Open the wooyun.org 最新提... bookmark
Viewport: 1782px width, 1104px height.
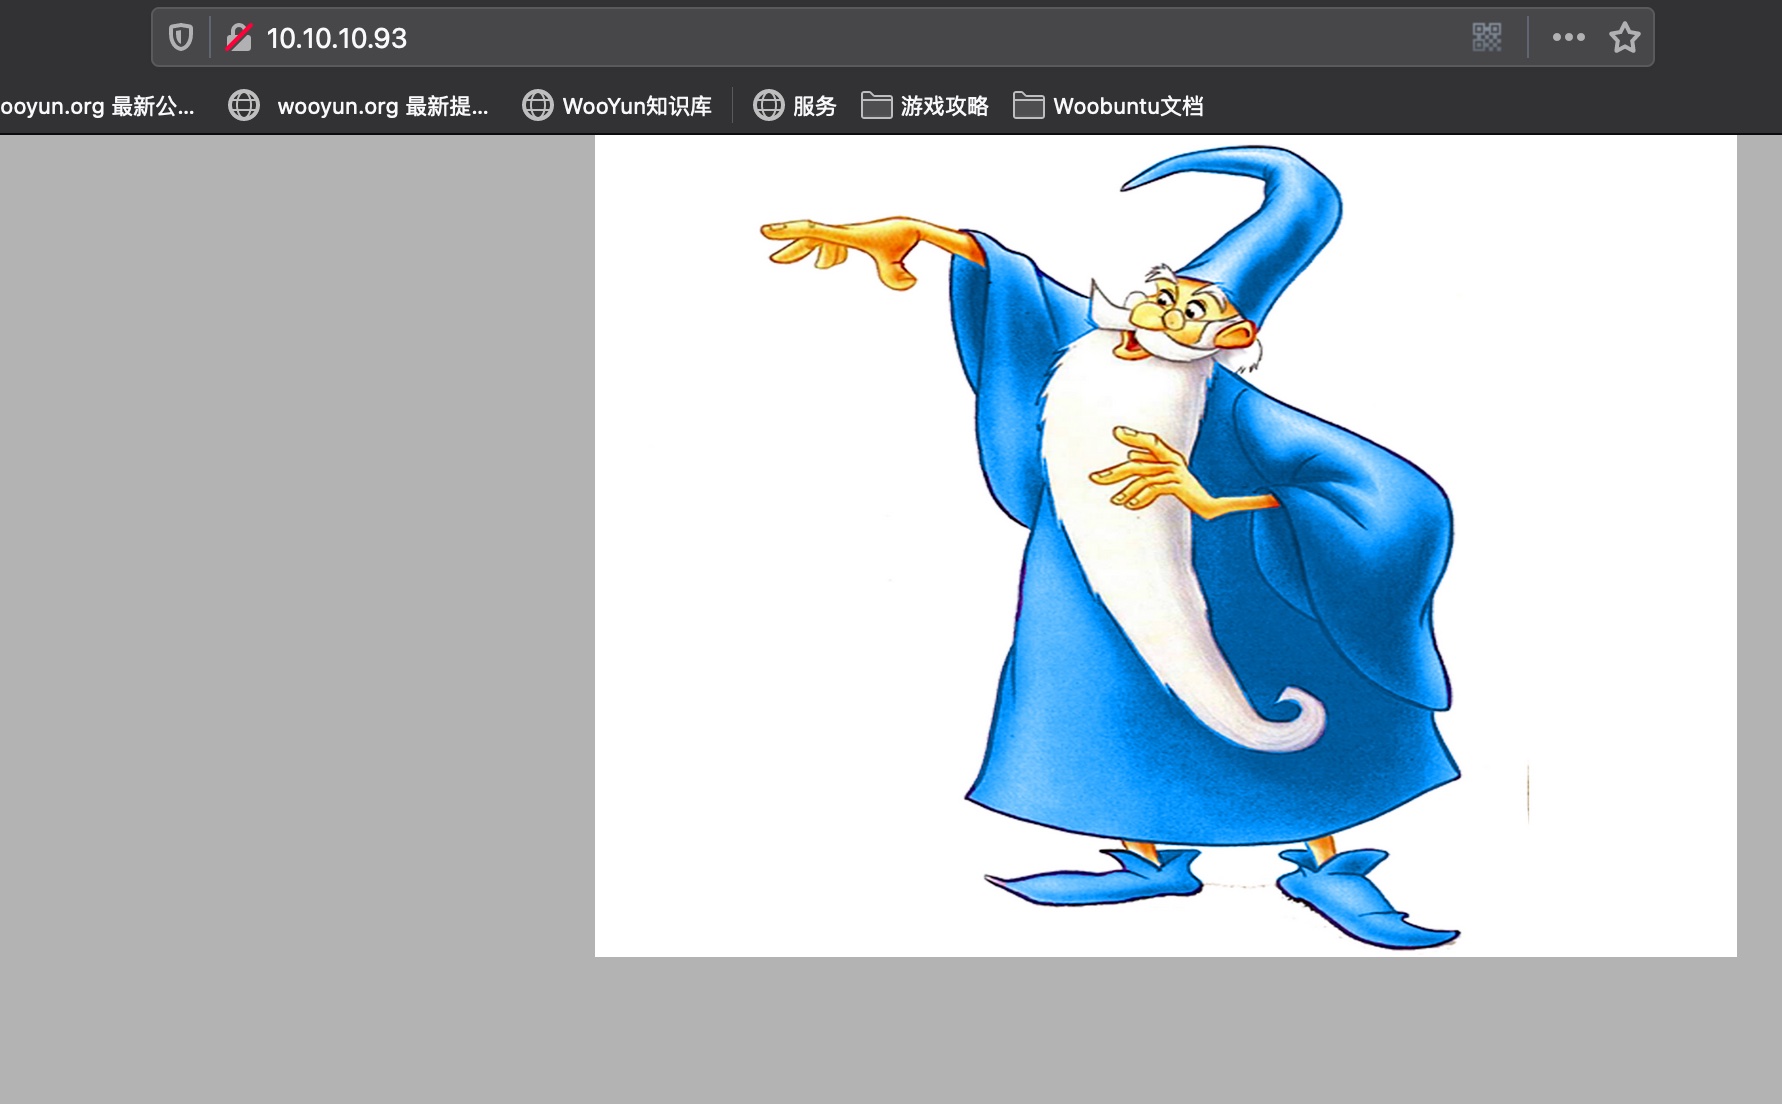[x=359, y=106]
